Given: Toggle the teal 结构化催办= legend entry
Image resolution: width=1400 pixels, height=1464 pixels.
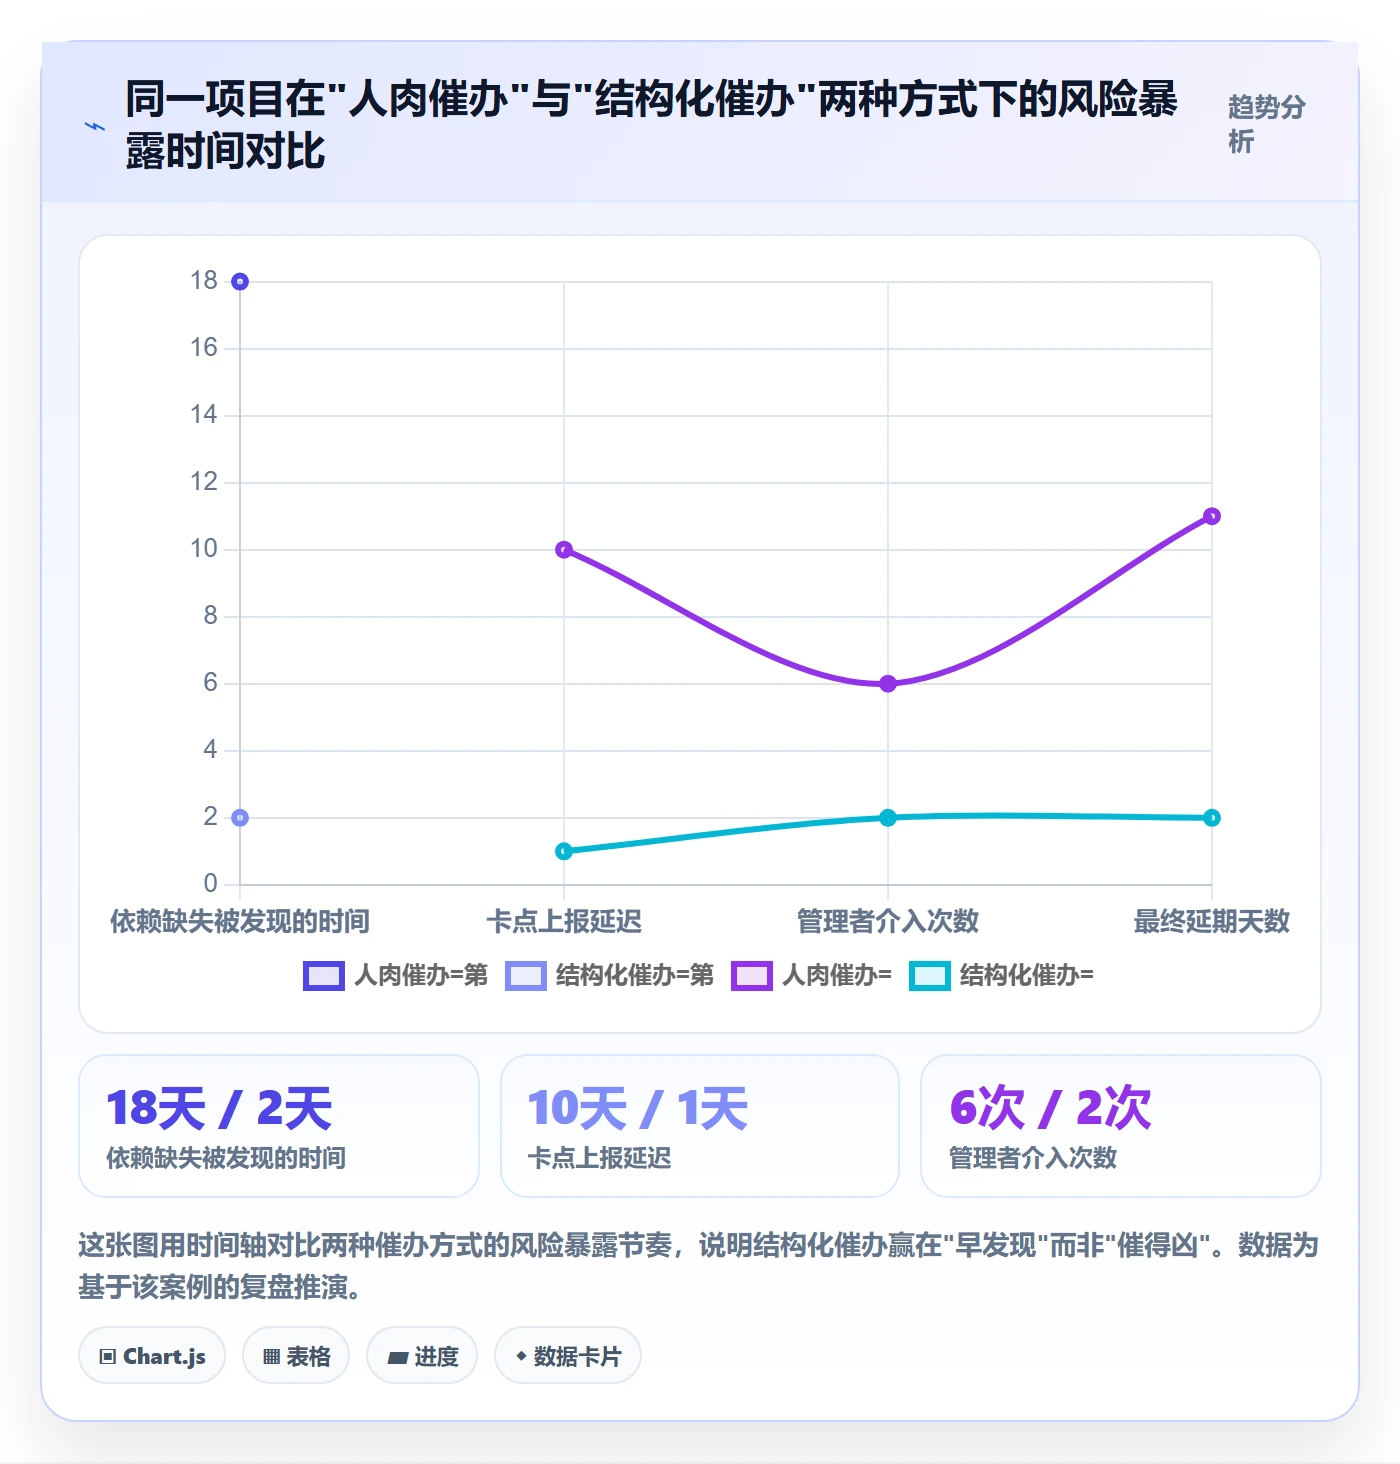Looking at the screenshot, I should click(1001, 975).
